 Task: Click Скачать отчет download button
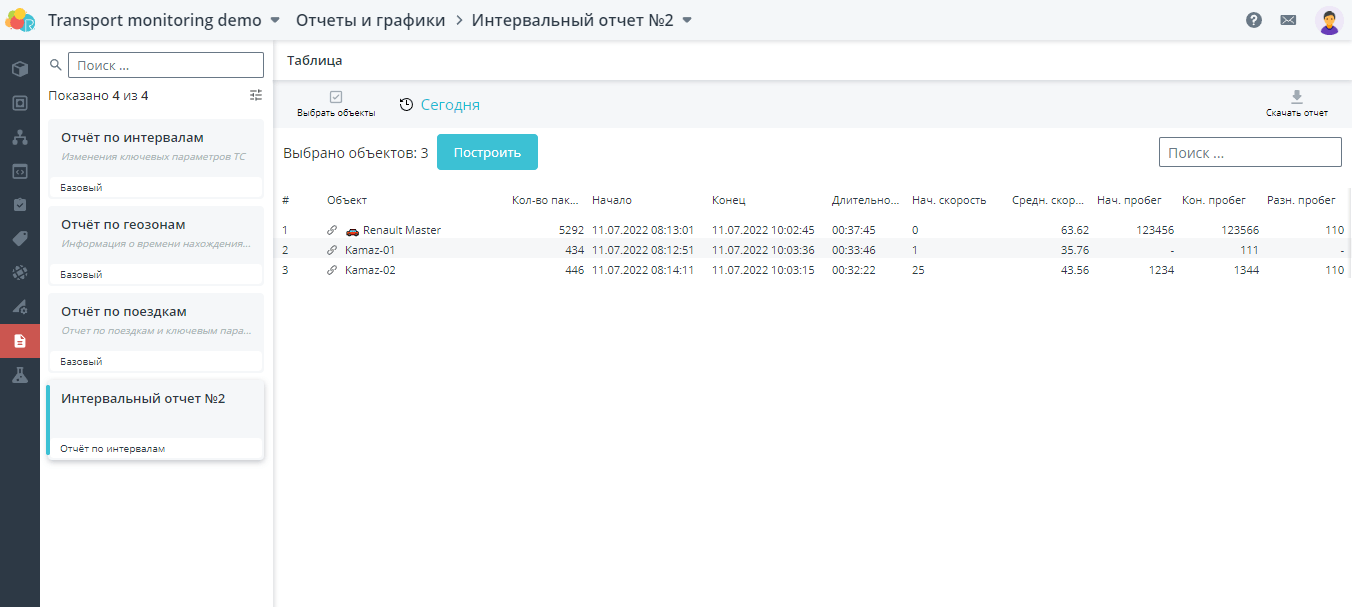(x=1297, y=104)
